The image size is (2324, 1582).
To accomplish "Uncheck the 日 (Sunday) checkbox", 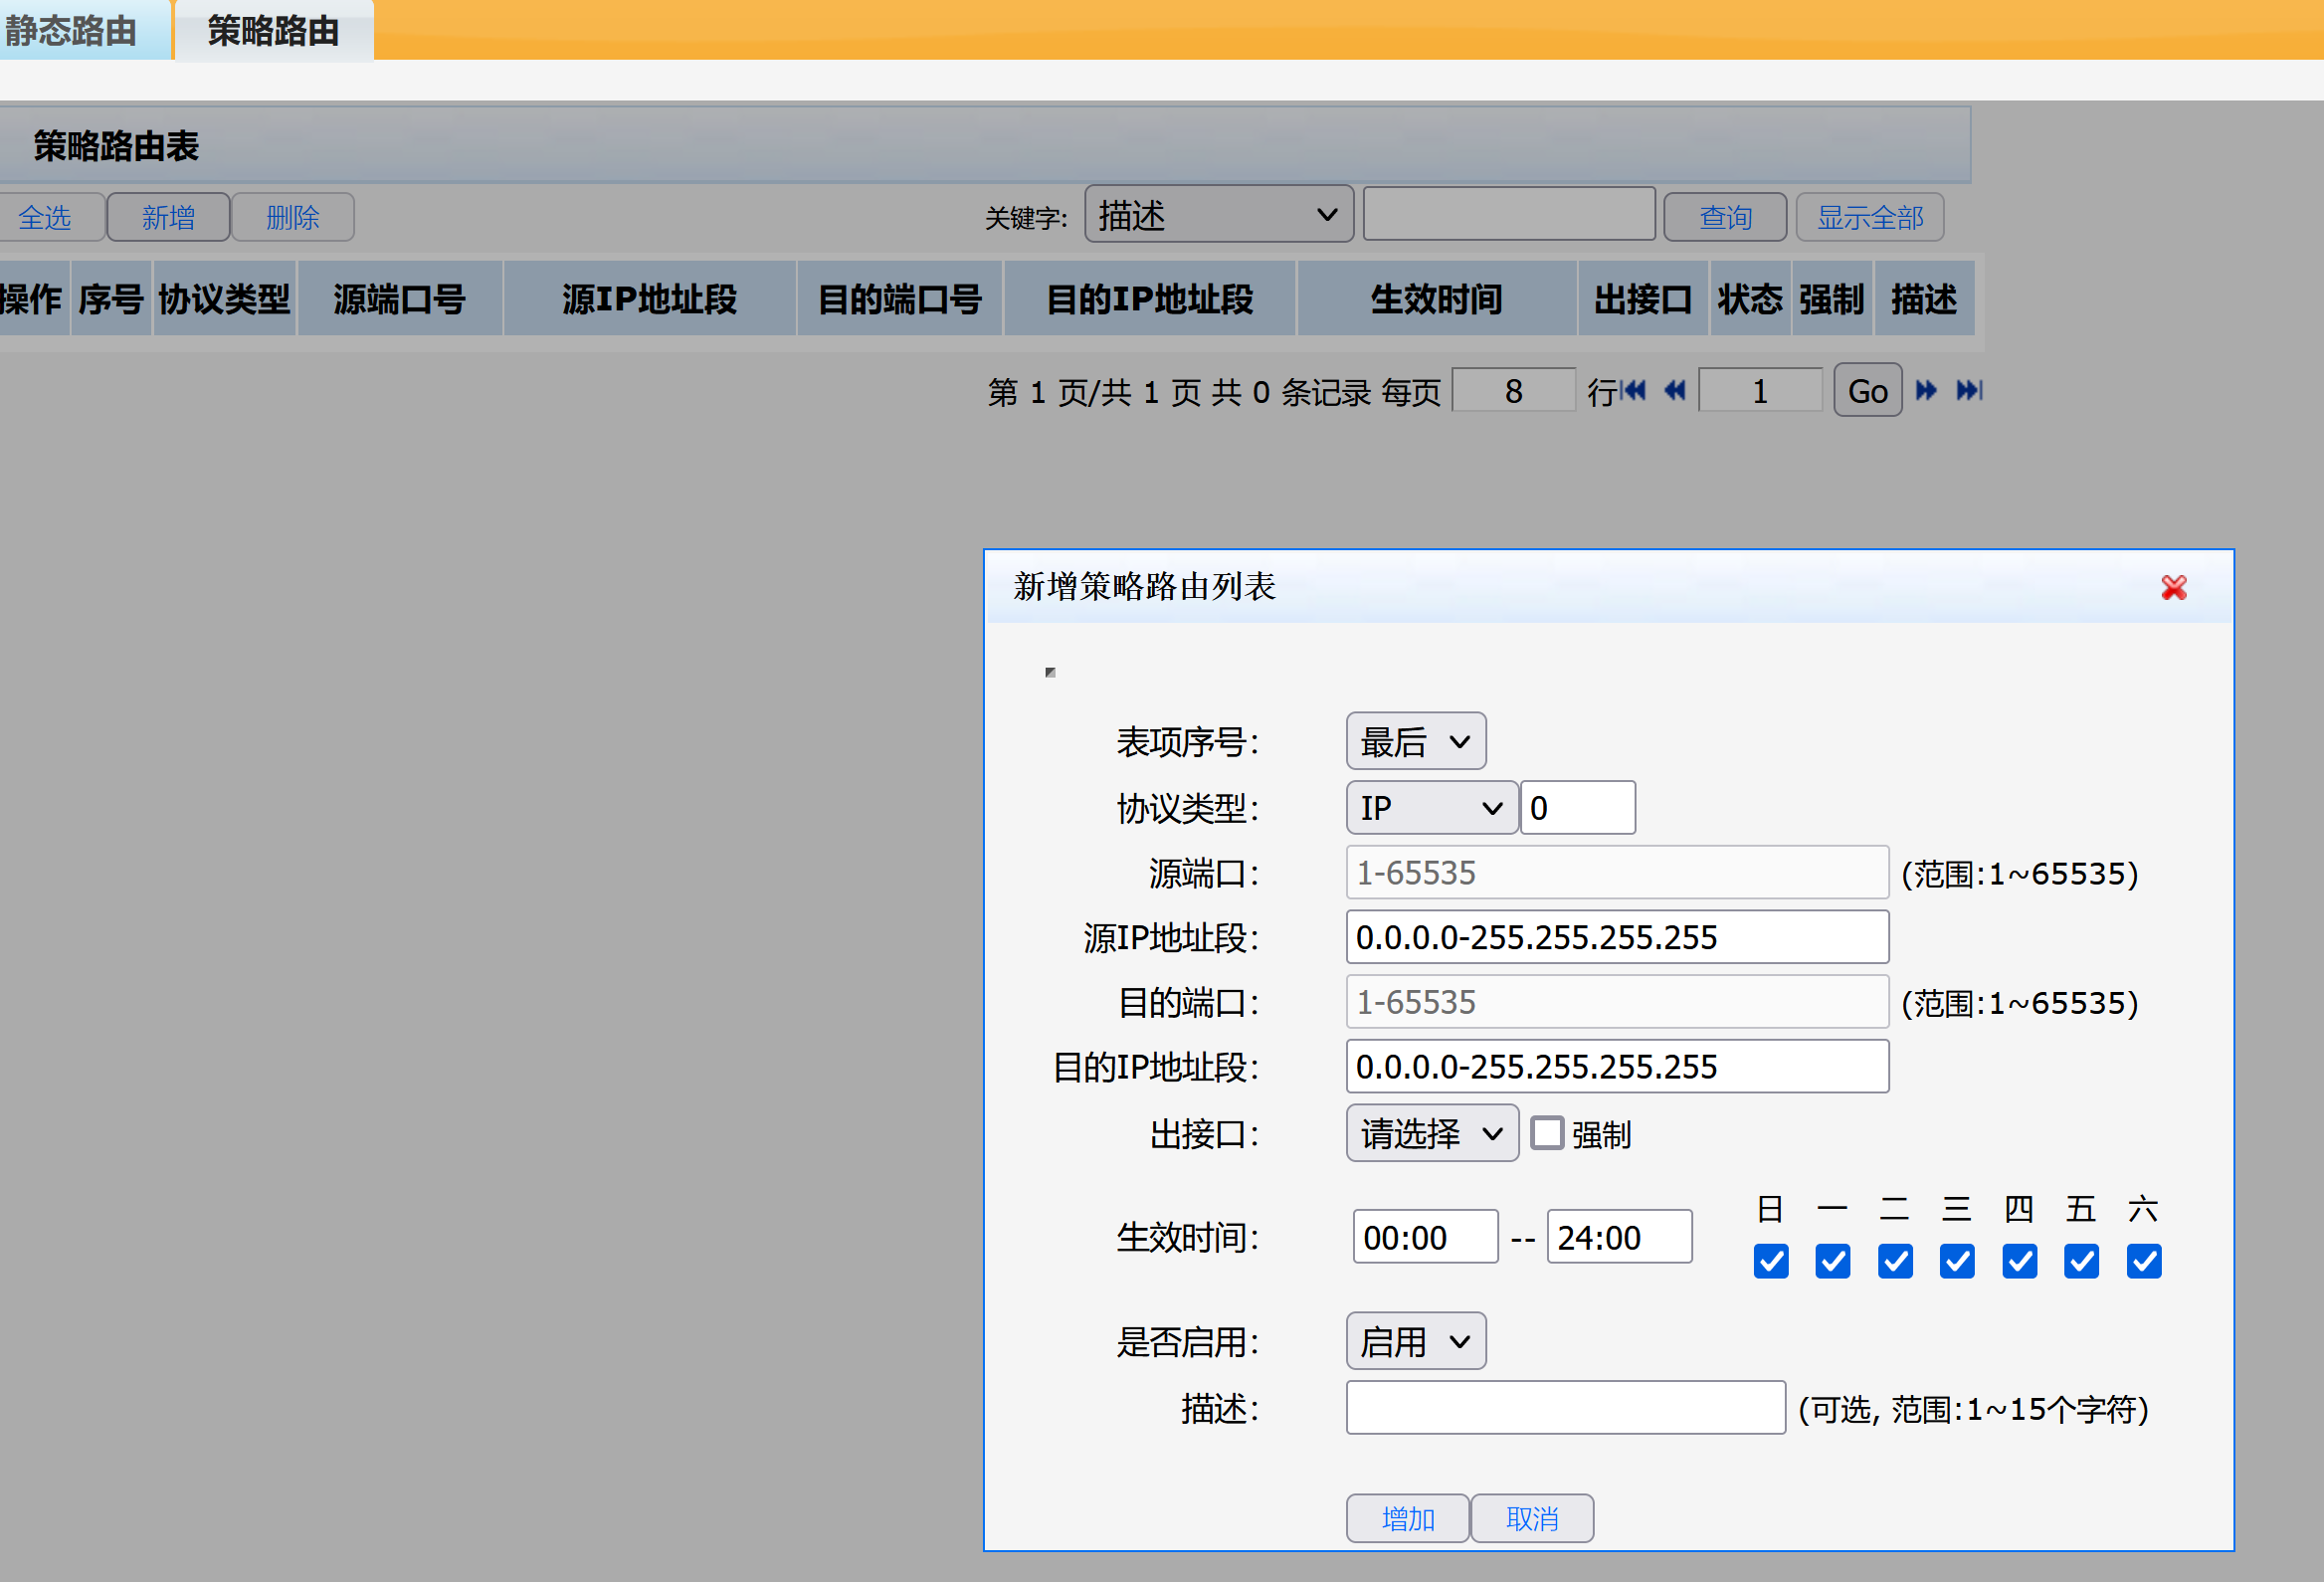I will pyautogui.click(x=1770, y=1261).
